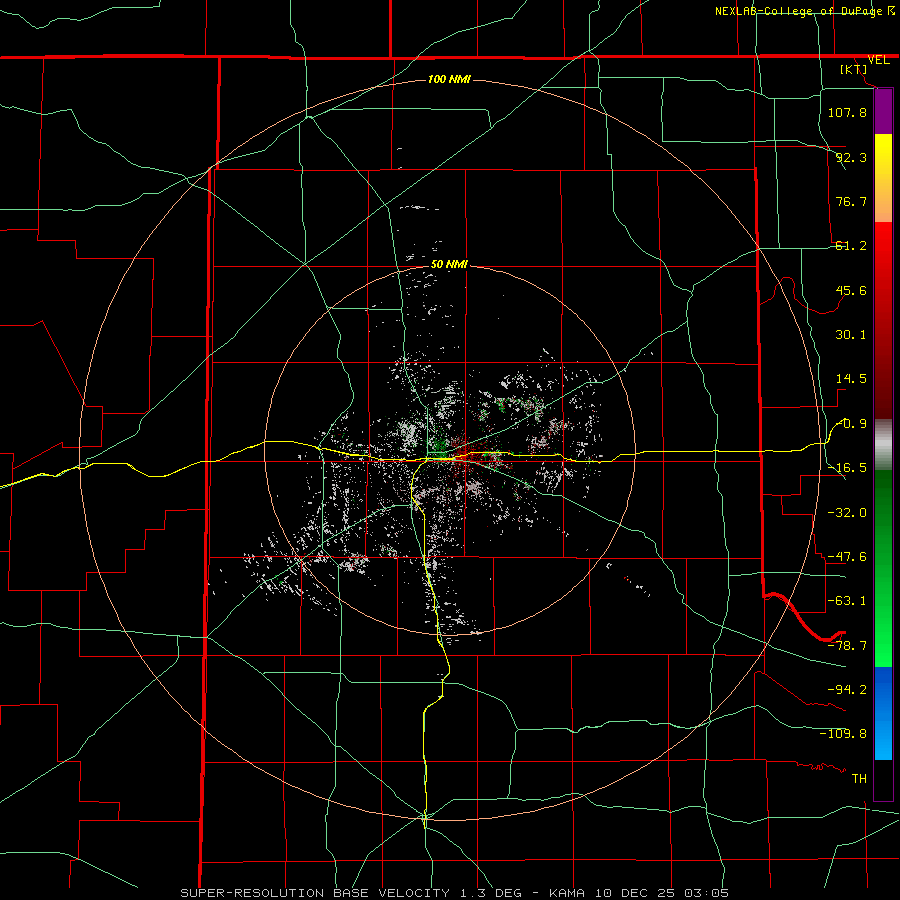
Task: Click the NEXLAB-College of DuPage credit text
Action: (x=798, y=11)
